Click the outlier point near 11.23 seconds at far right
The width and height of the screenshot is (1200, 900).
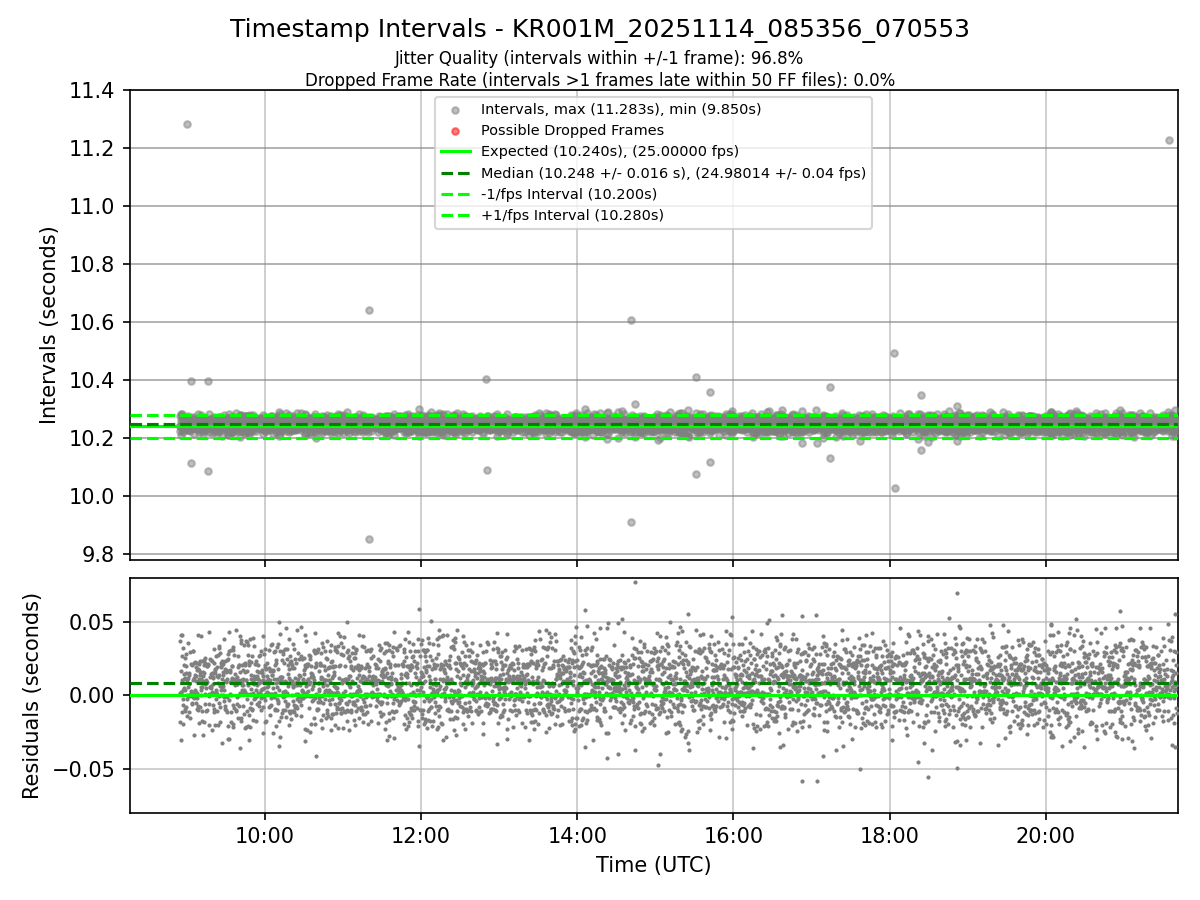(x=1169, y=140)
